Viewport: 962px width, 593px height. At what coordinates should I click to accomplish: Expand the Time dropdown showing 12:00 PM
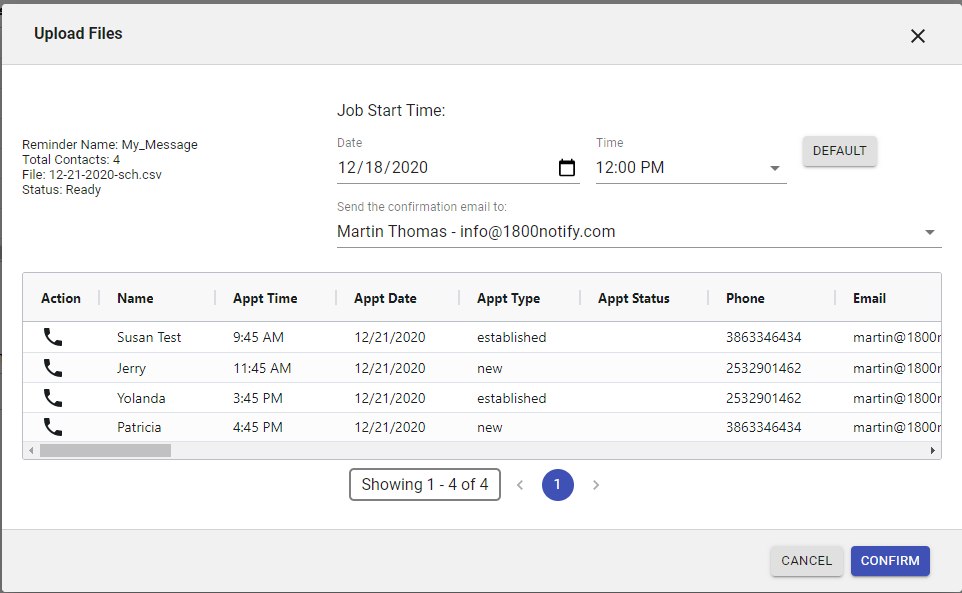coord(775,168)
